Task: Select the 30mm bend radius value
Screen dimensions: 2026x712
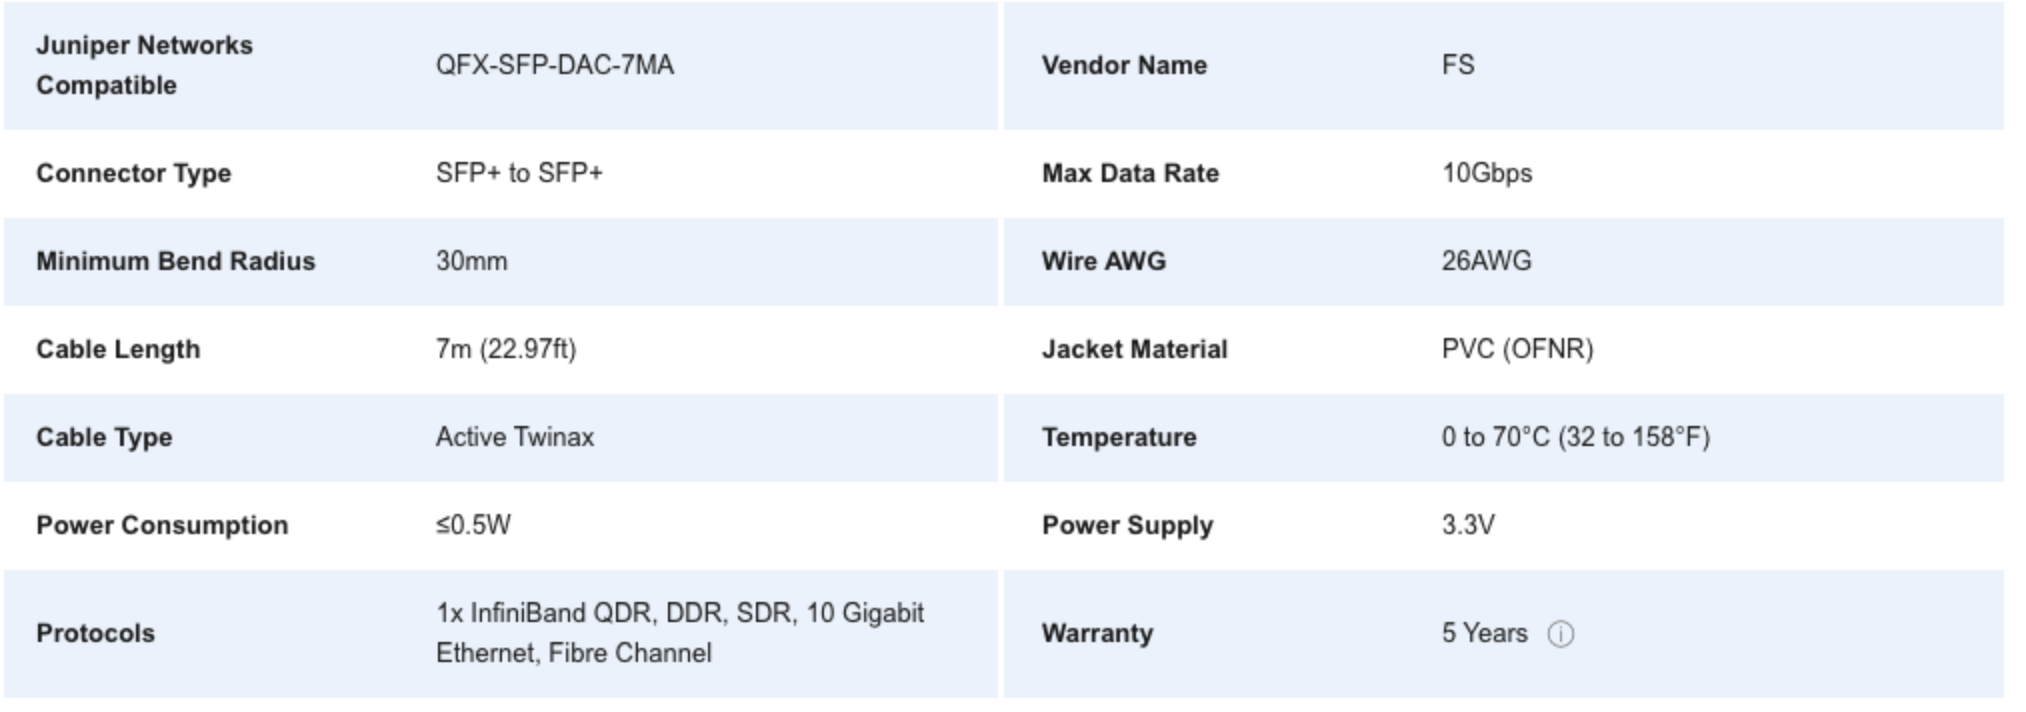Action: point(471,261)
